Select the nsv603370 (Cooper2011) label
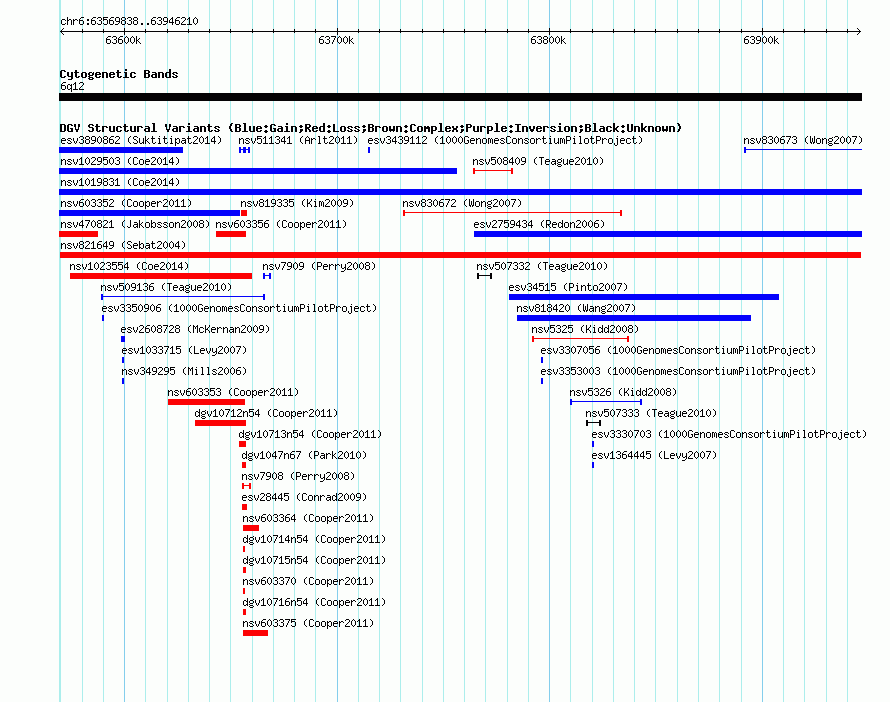This screenshot has width=890, height=702. [x=308, y=581]
